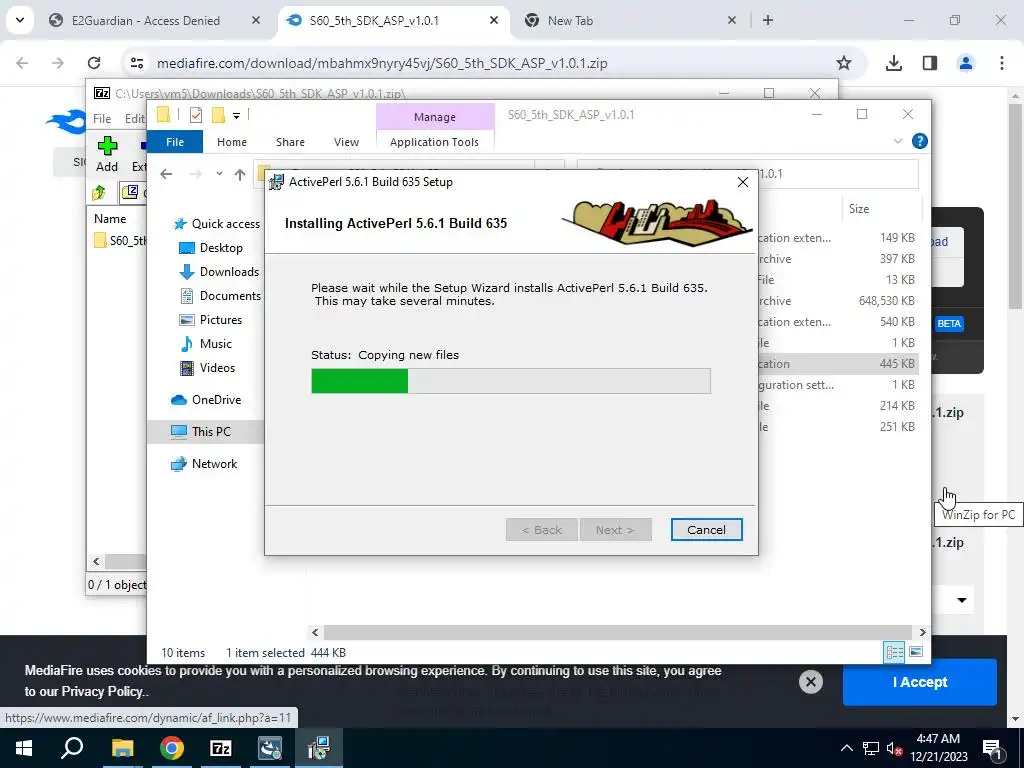Image resolution: width=1024 pixels, height=768 pixels.
Task: Select the 149 KB file row
Action: coord(838,238)
